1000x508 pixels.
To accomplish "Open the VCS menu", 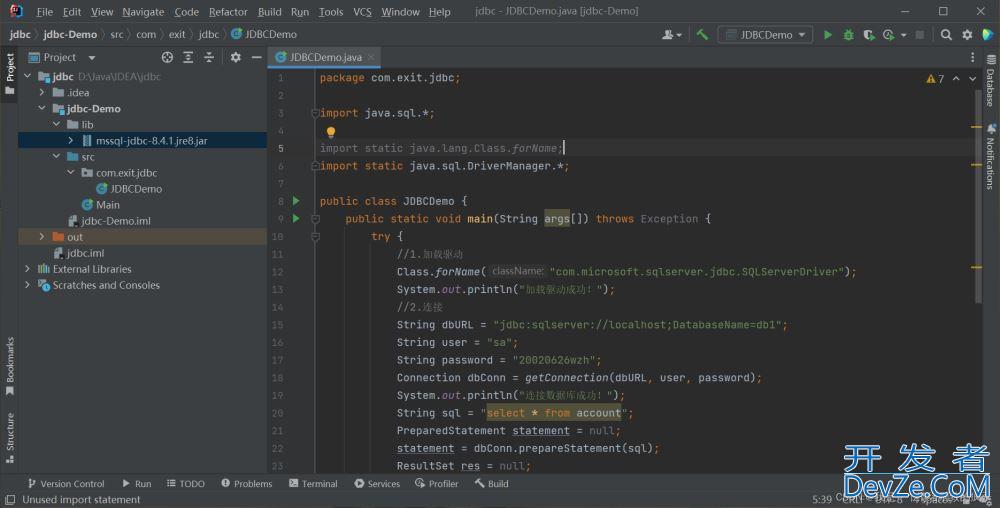I will (362, 11).
